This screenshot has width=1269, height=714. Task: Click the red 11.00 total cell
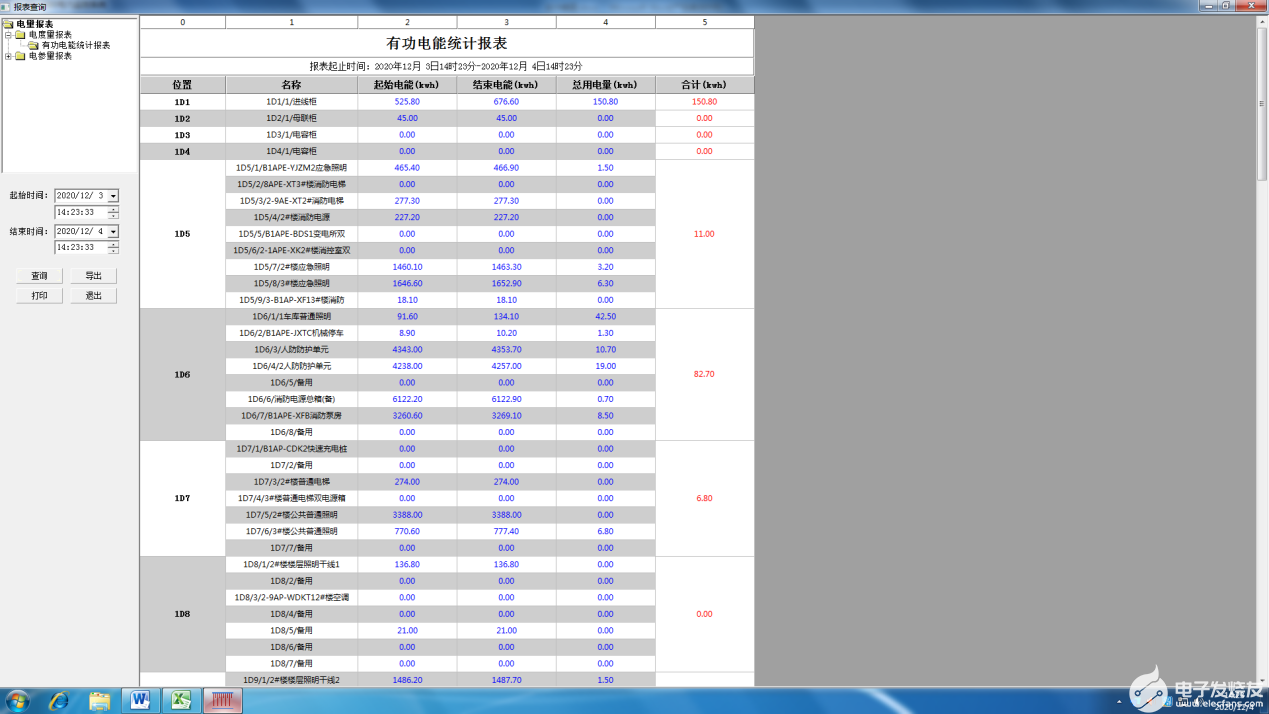tap(704, 234)
